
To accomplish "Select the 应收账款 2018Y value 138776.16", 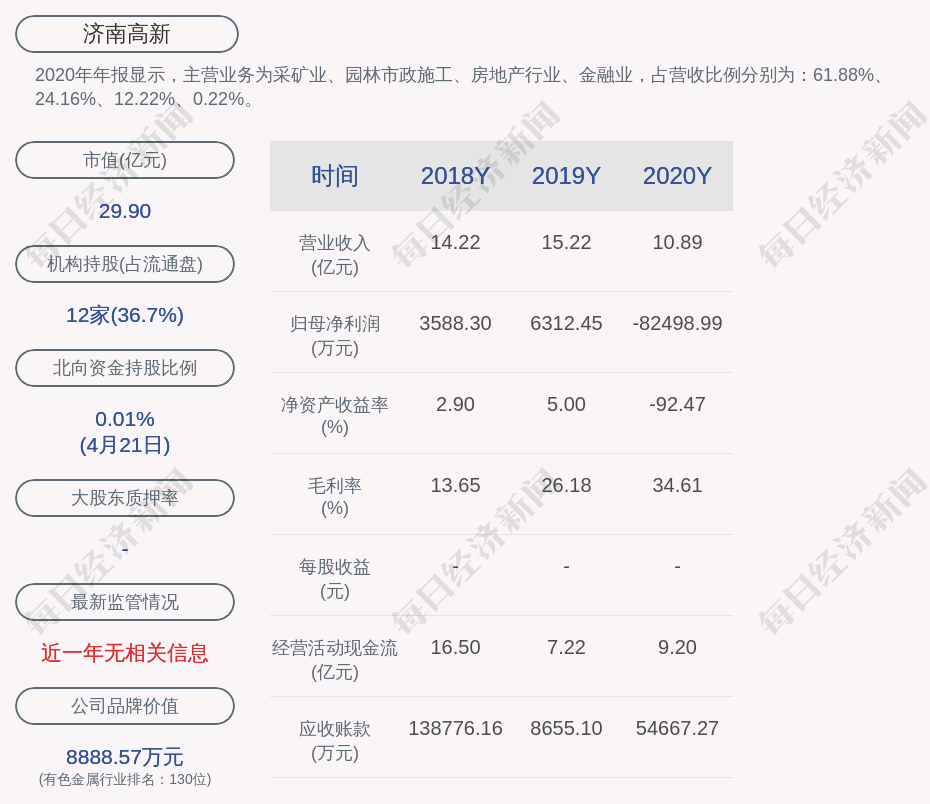I will pos(455,728).
